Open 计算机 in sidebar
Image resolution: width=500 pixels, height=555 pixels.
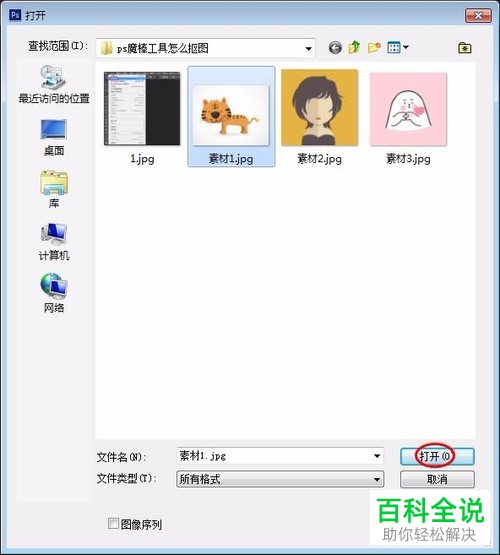tap(54, 242)
